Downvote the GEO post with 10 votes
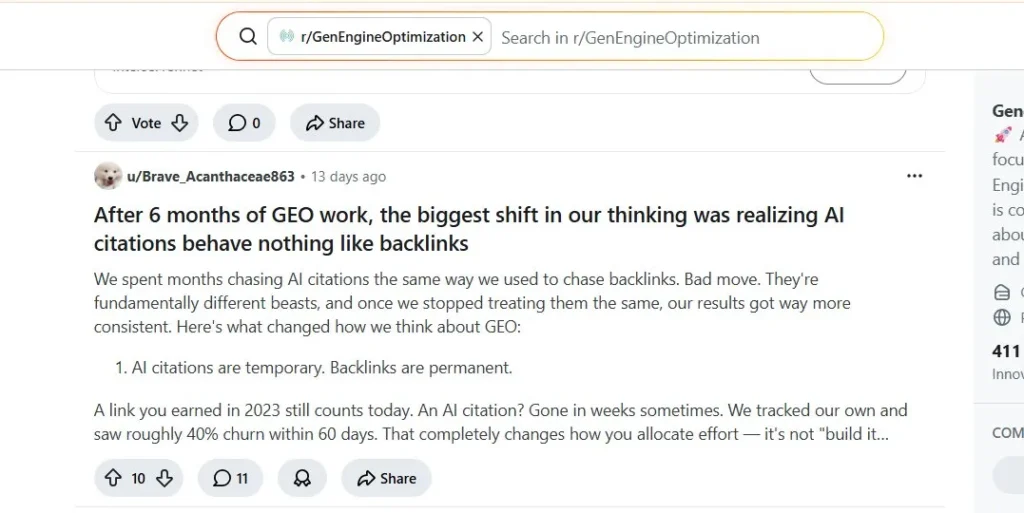 click(164, 478)
